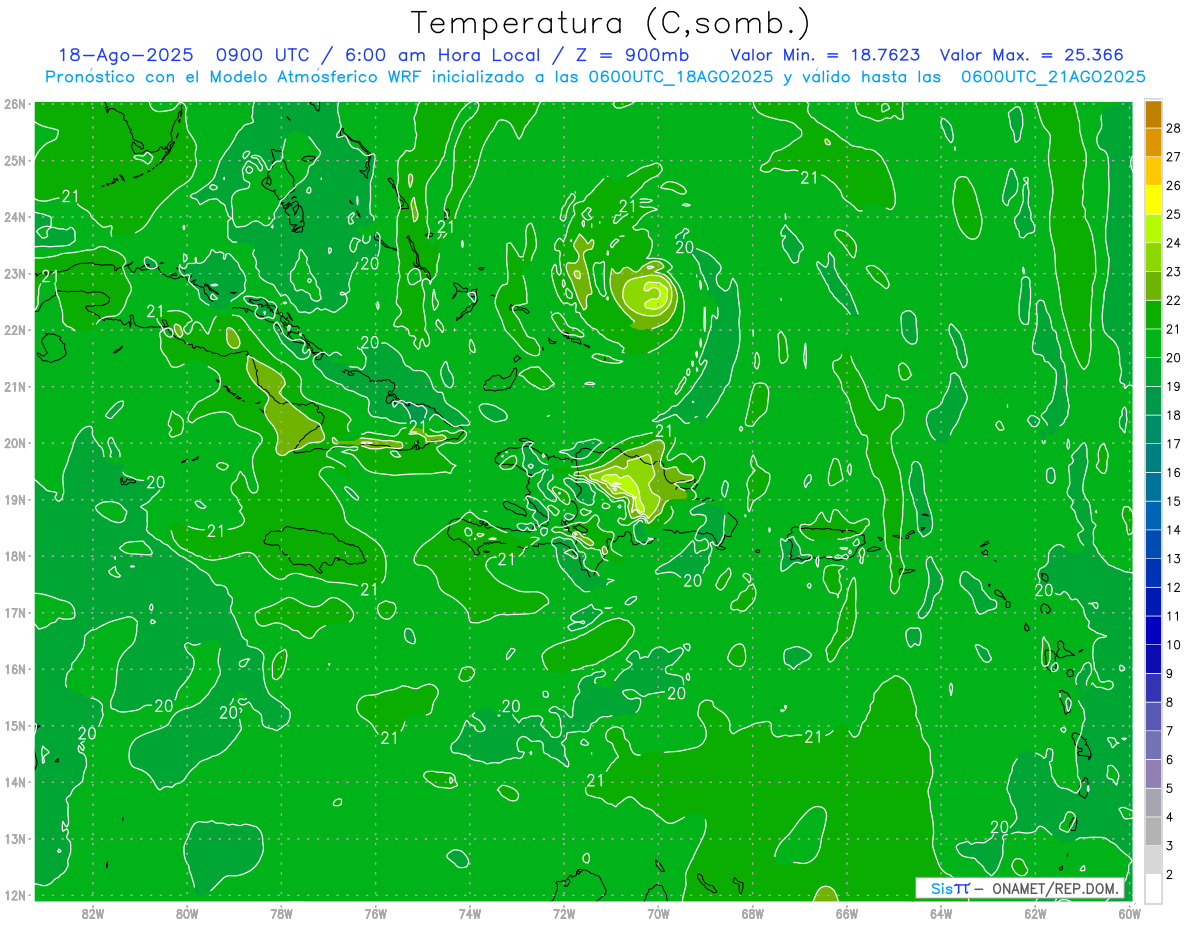Click "0600UTC_21AGO2025" valid-until time

[1052, 77]
